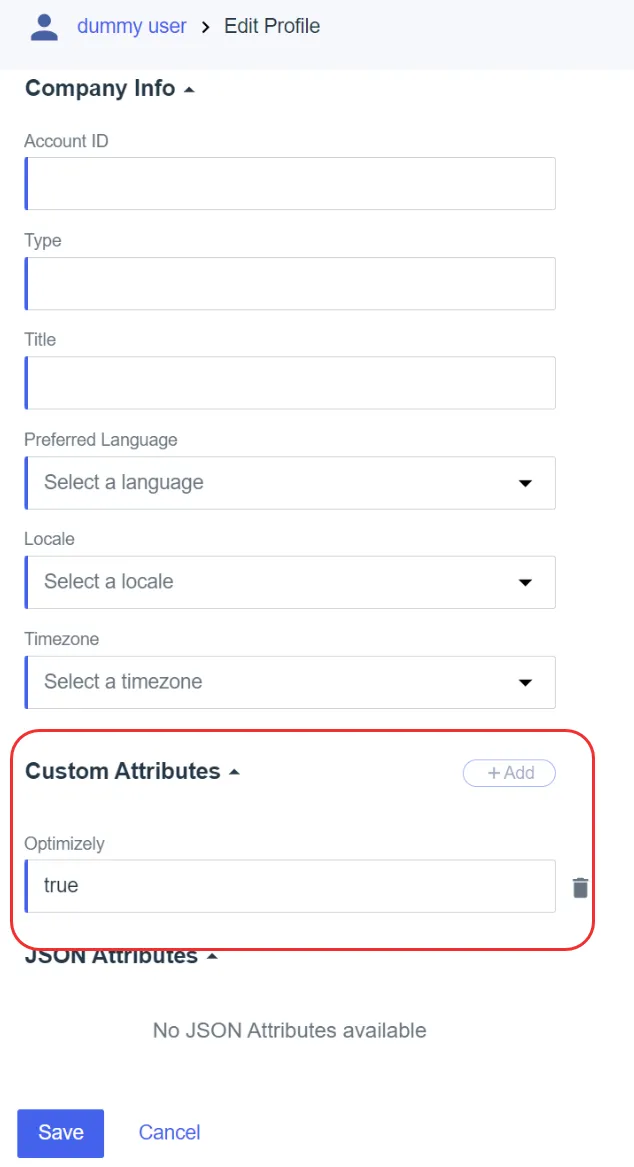Open the Locale dropdown

point(290,582)
